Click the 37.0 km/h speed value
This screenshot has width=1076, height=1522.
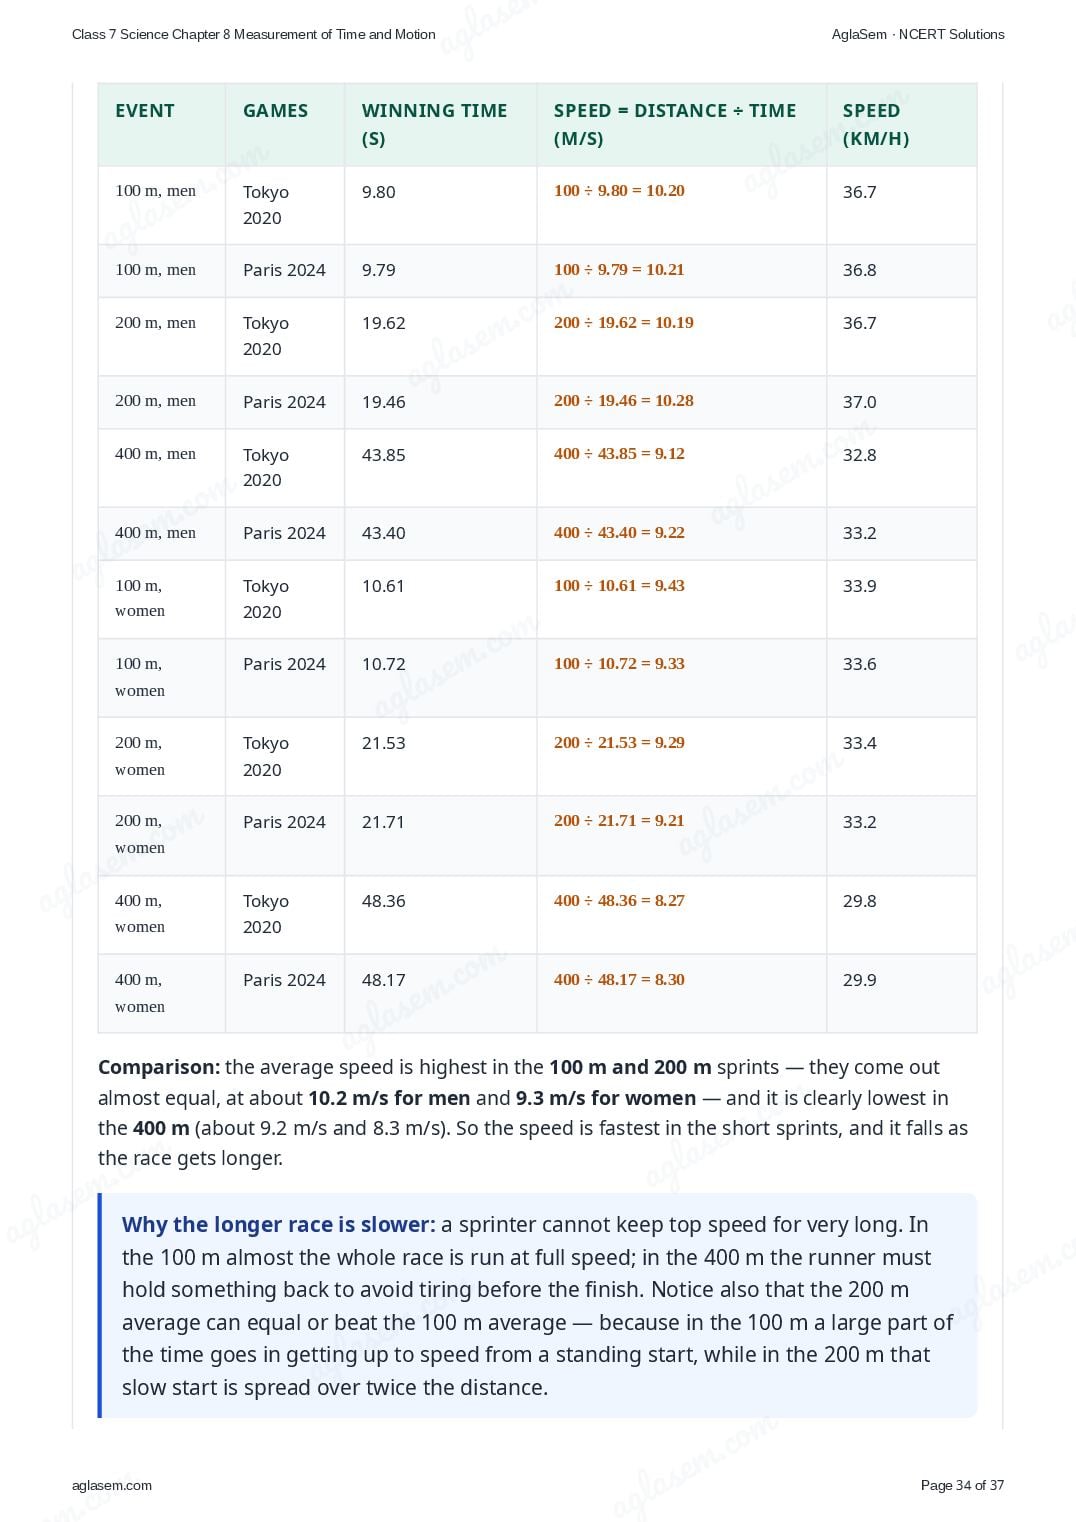coord(860,402)
